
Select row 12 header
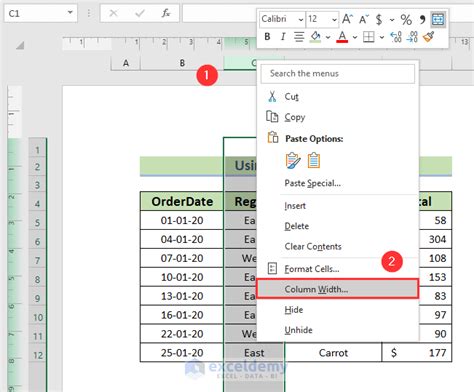[x=37, y=355]
